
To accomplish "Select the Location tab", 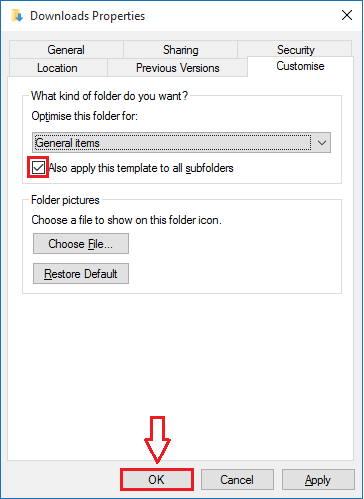I will (x=57, y=68).
